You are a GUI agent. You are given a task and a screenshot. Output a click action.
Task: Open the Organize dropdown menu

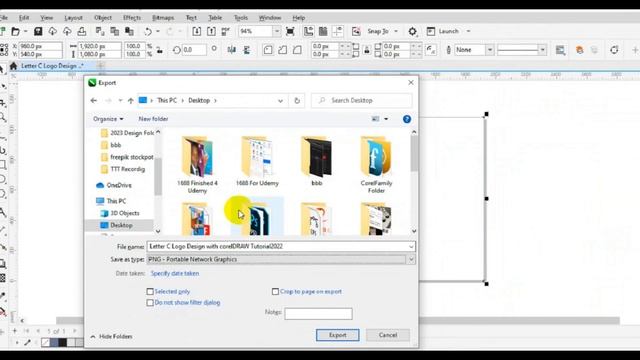click(108, 119)
